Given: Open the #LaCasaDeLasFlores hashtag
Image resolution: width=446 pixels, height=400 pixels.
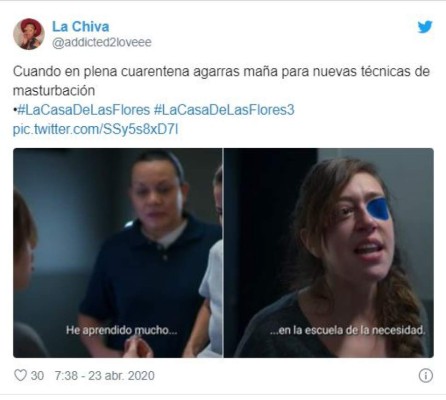Looking at the screenshot, I should pyautogui.click(x=83, y=110).
